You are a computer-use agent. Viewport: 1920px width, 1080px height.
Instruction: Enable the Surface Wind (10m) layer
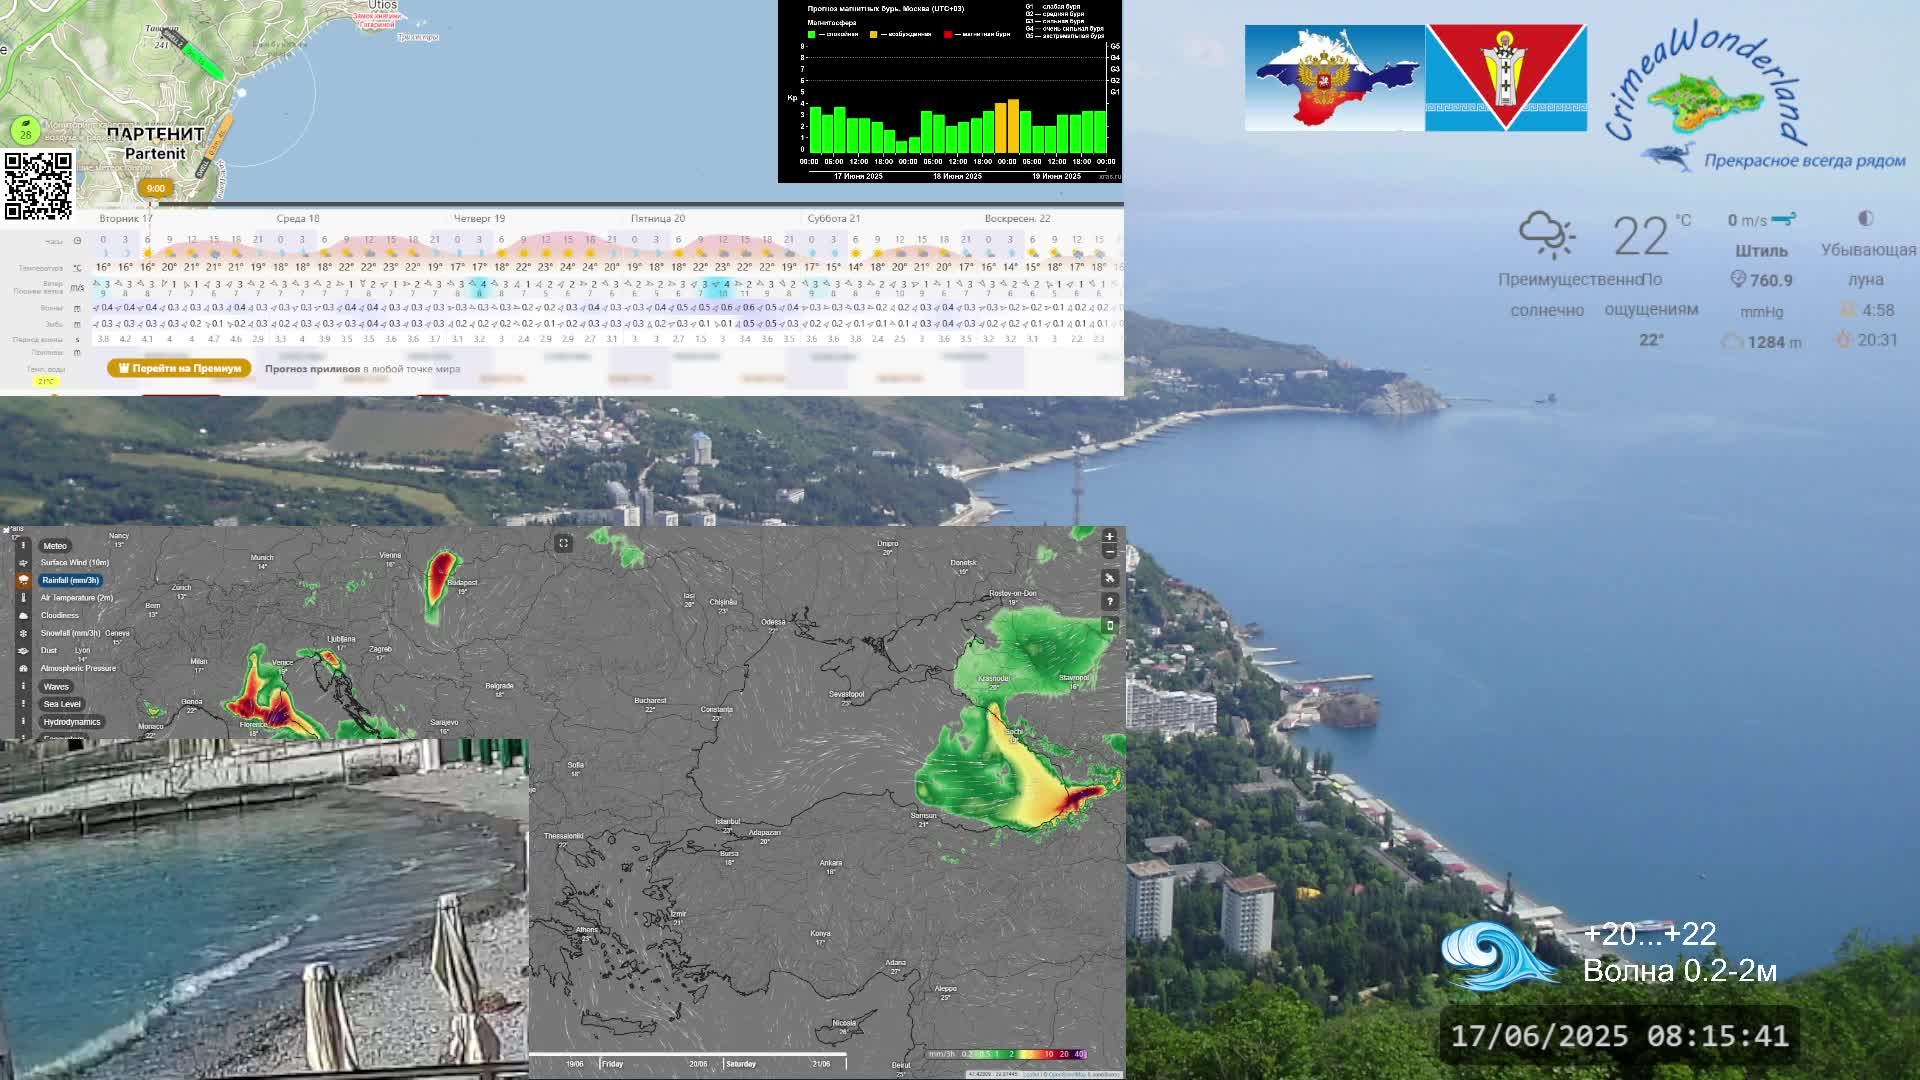point(75,563)
